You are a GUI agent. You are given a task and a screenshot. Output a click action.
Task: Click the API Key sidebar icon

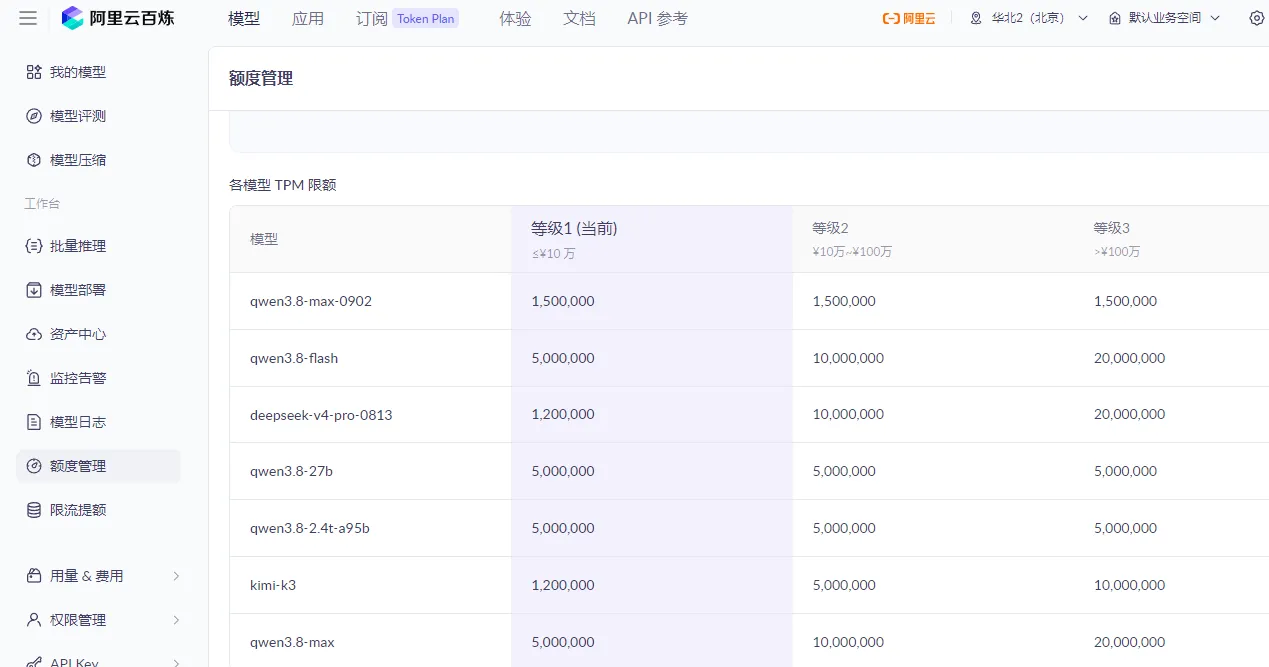tap(34, 661)
